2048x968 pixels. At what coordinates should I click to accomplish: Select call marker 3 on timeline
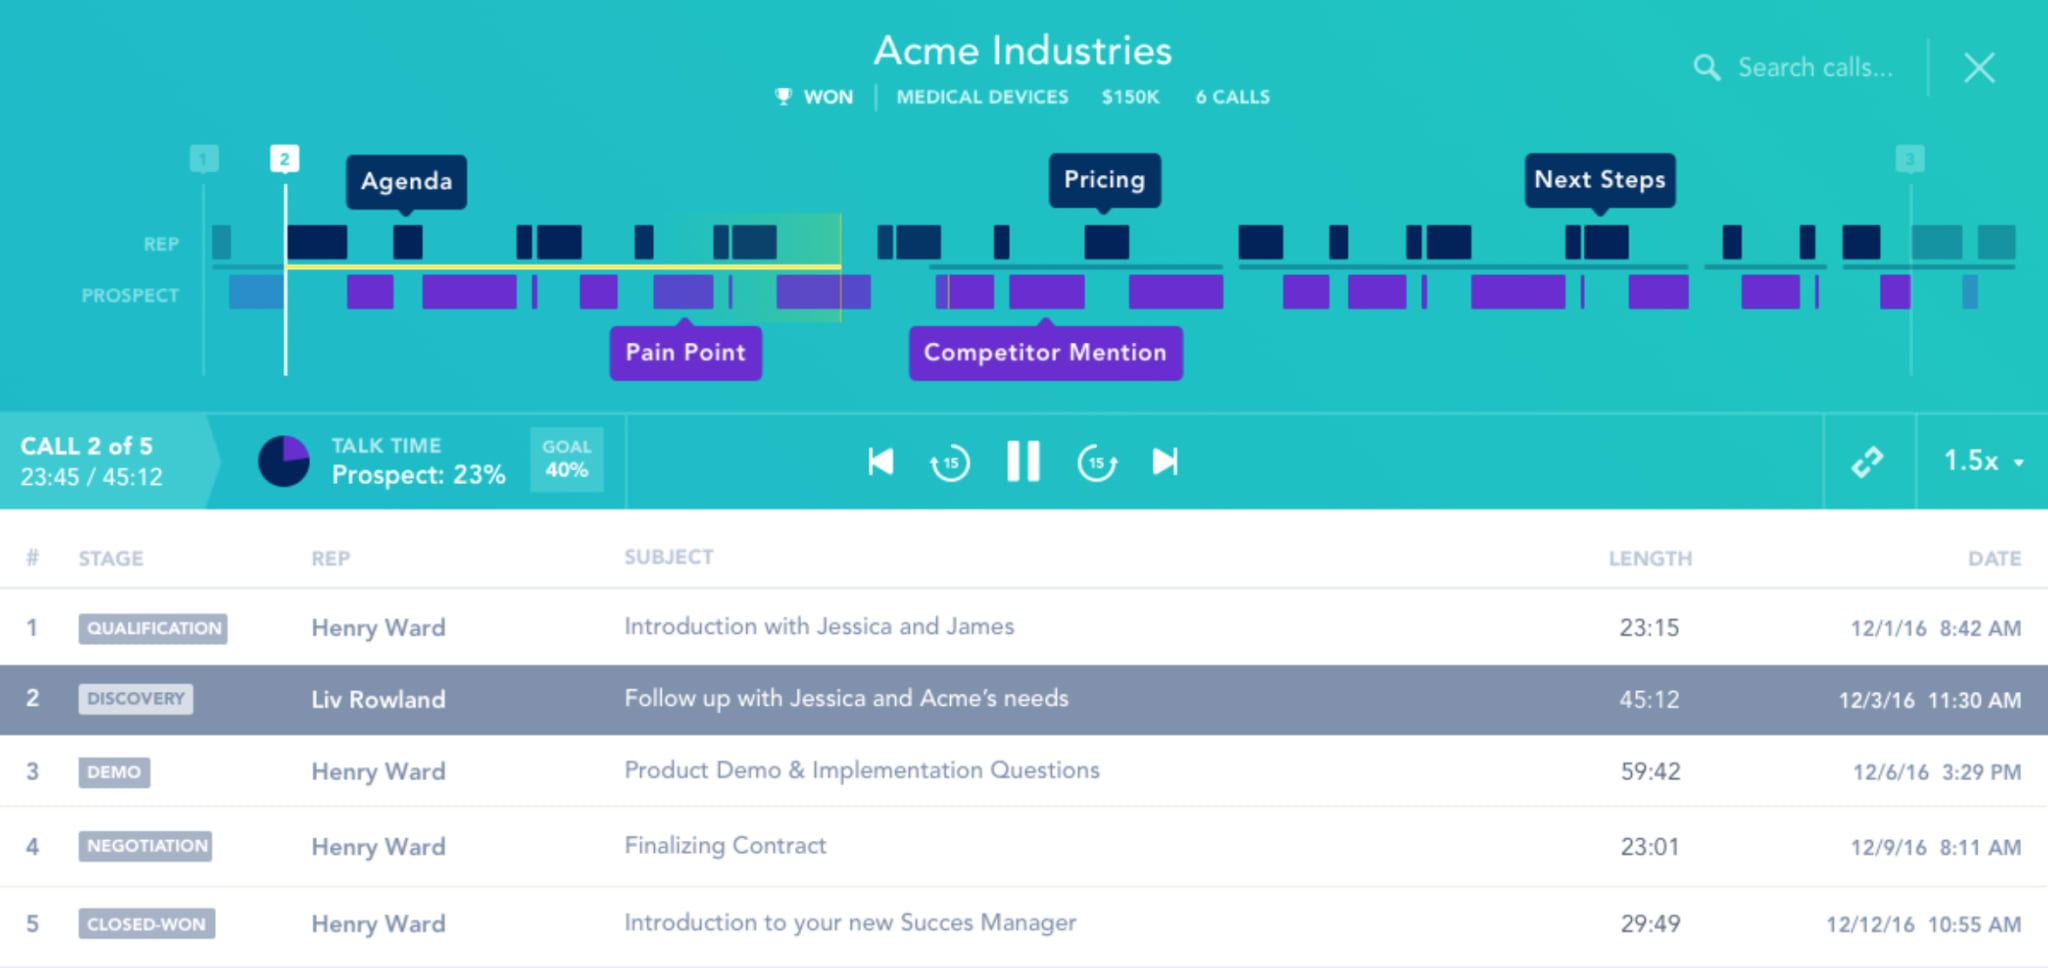[x=1910, y=159]
